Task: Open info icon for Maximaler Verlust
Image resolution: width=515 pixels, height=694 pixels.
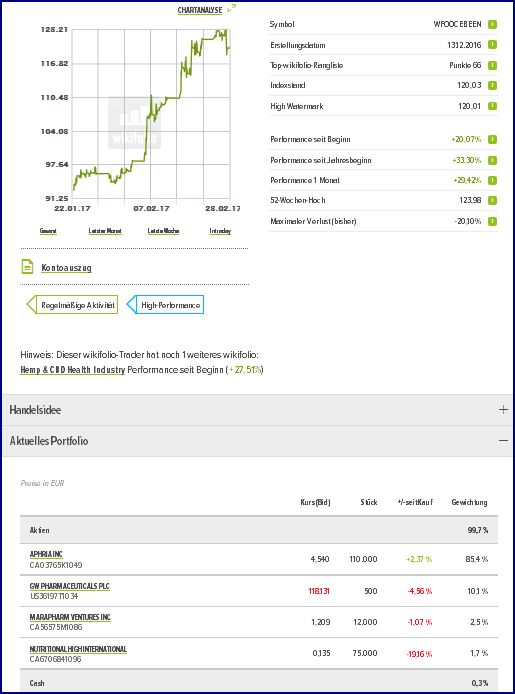Action: coord(492,221)
